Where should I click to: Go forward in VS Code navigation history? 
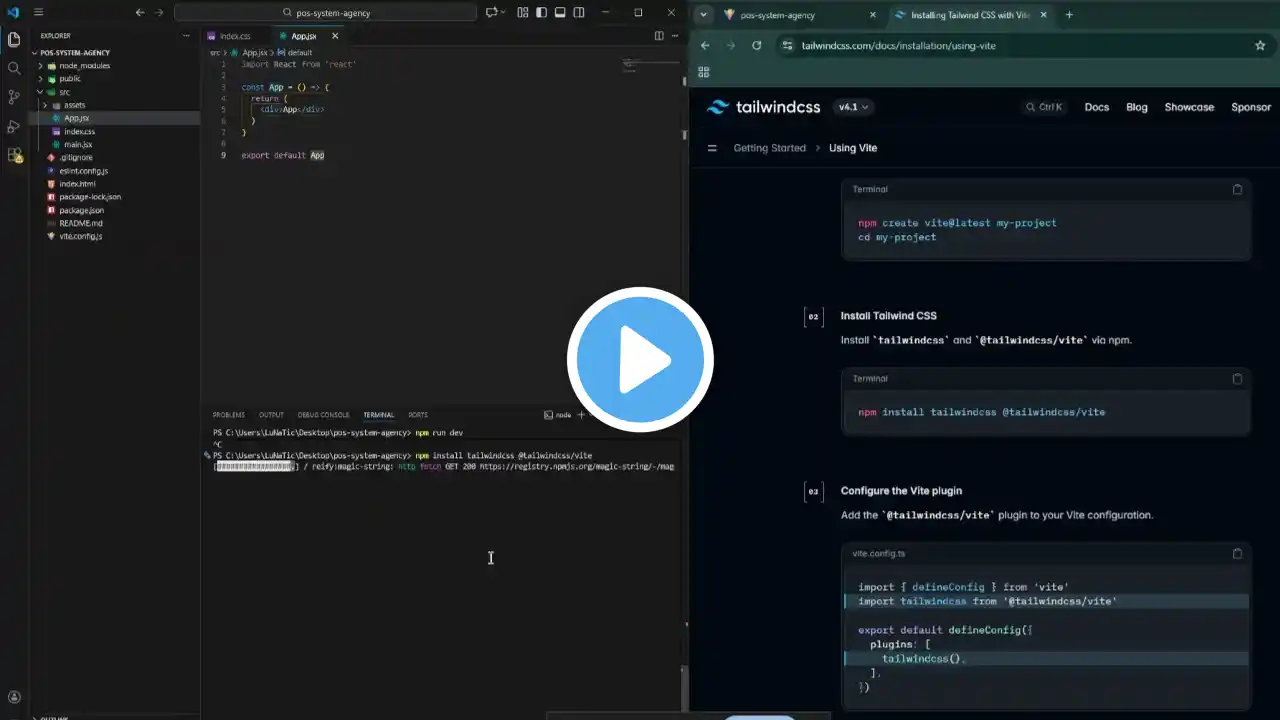(x=159, y=12)
